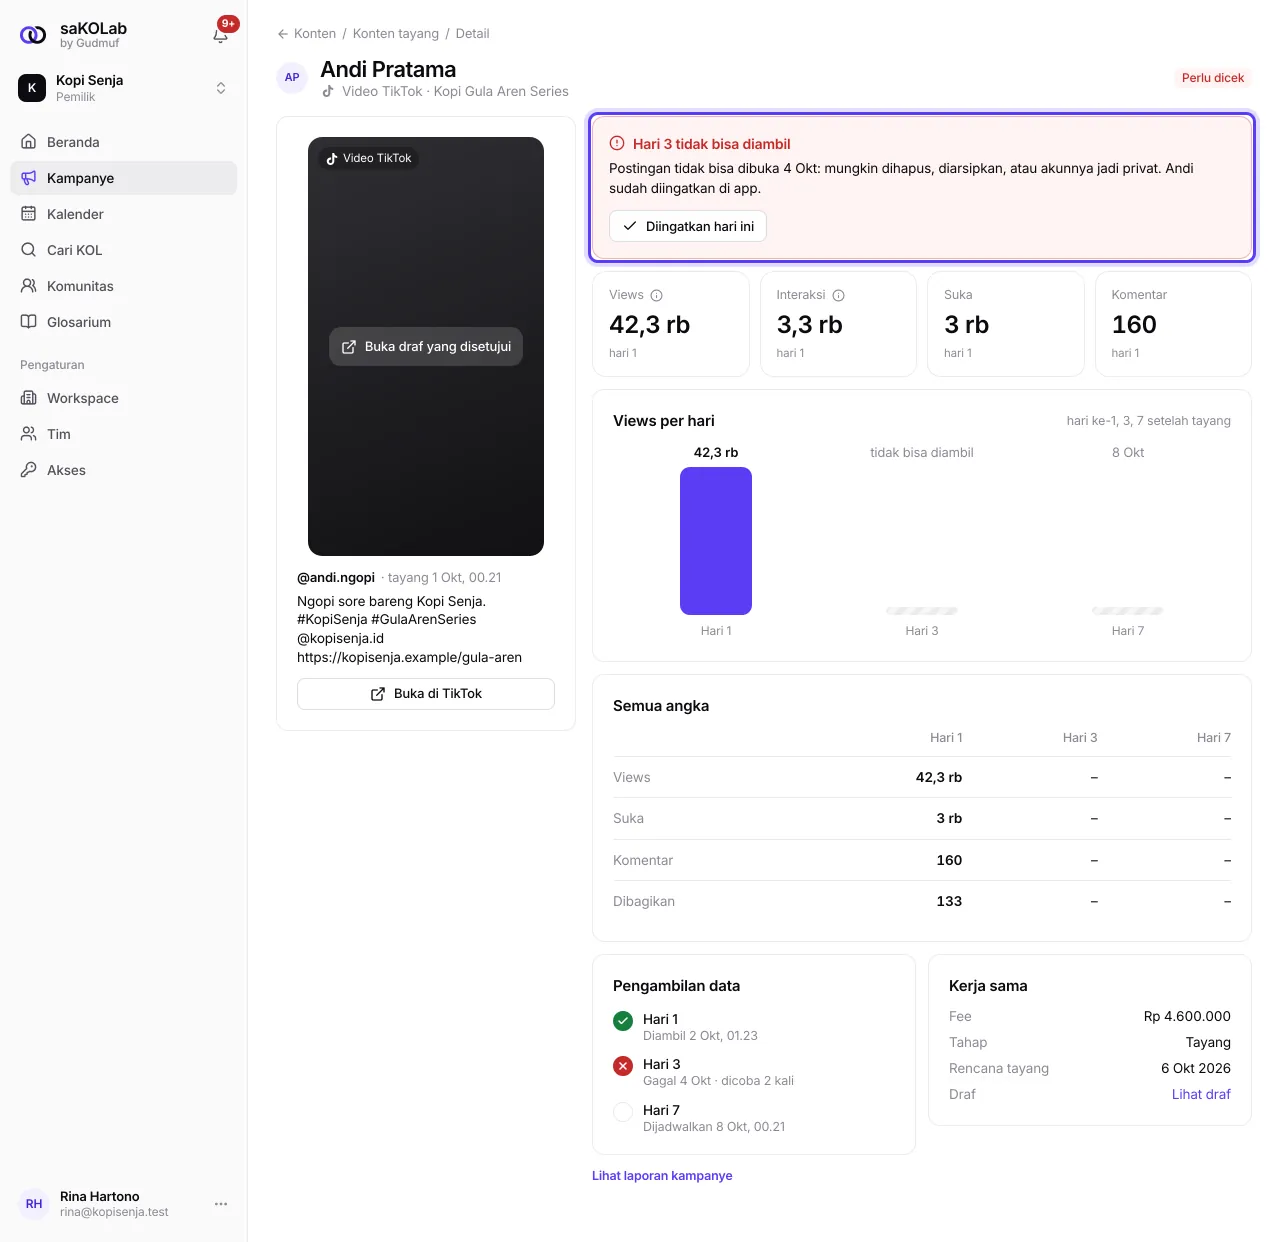Click the Hari 1 views bar

[716, 541]
